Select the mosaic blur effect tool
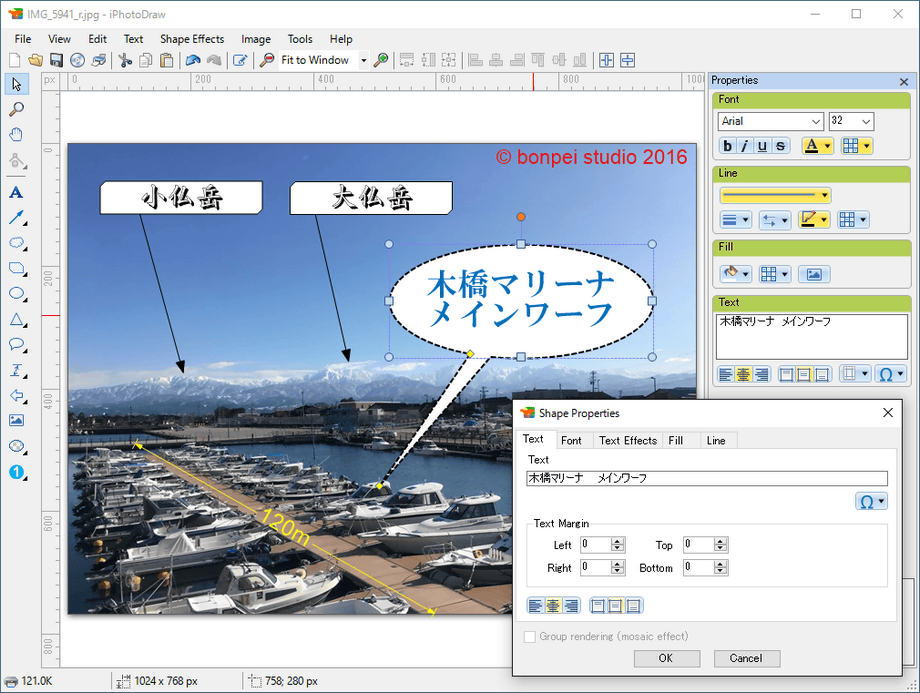The width and height of the screenshot is (920, 693). [16, 446]
